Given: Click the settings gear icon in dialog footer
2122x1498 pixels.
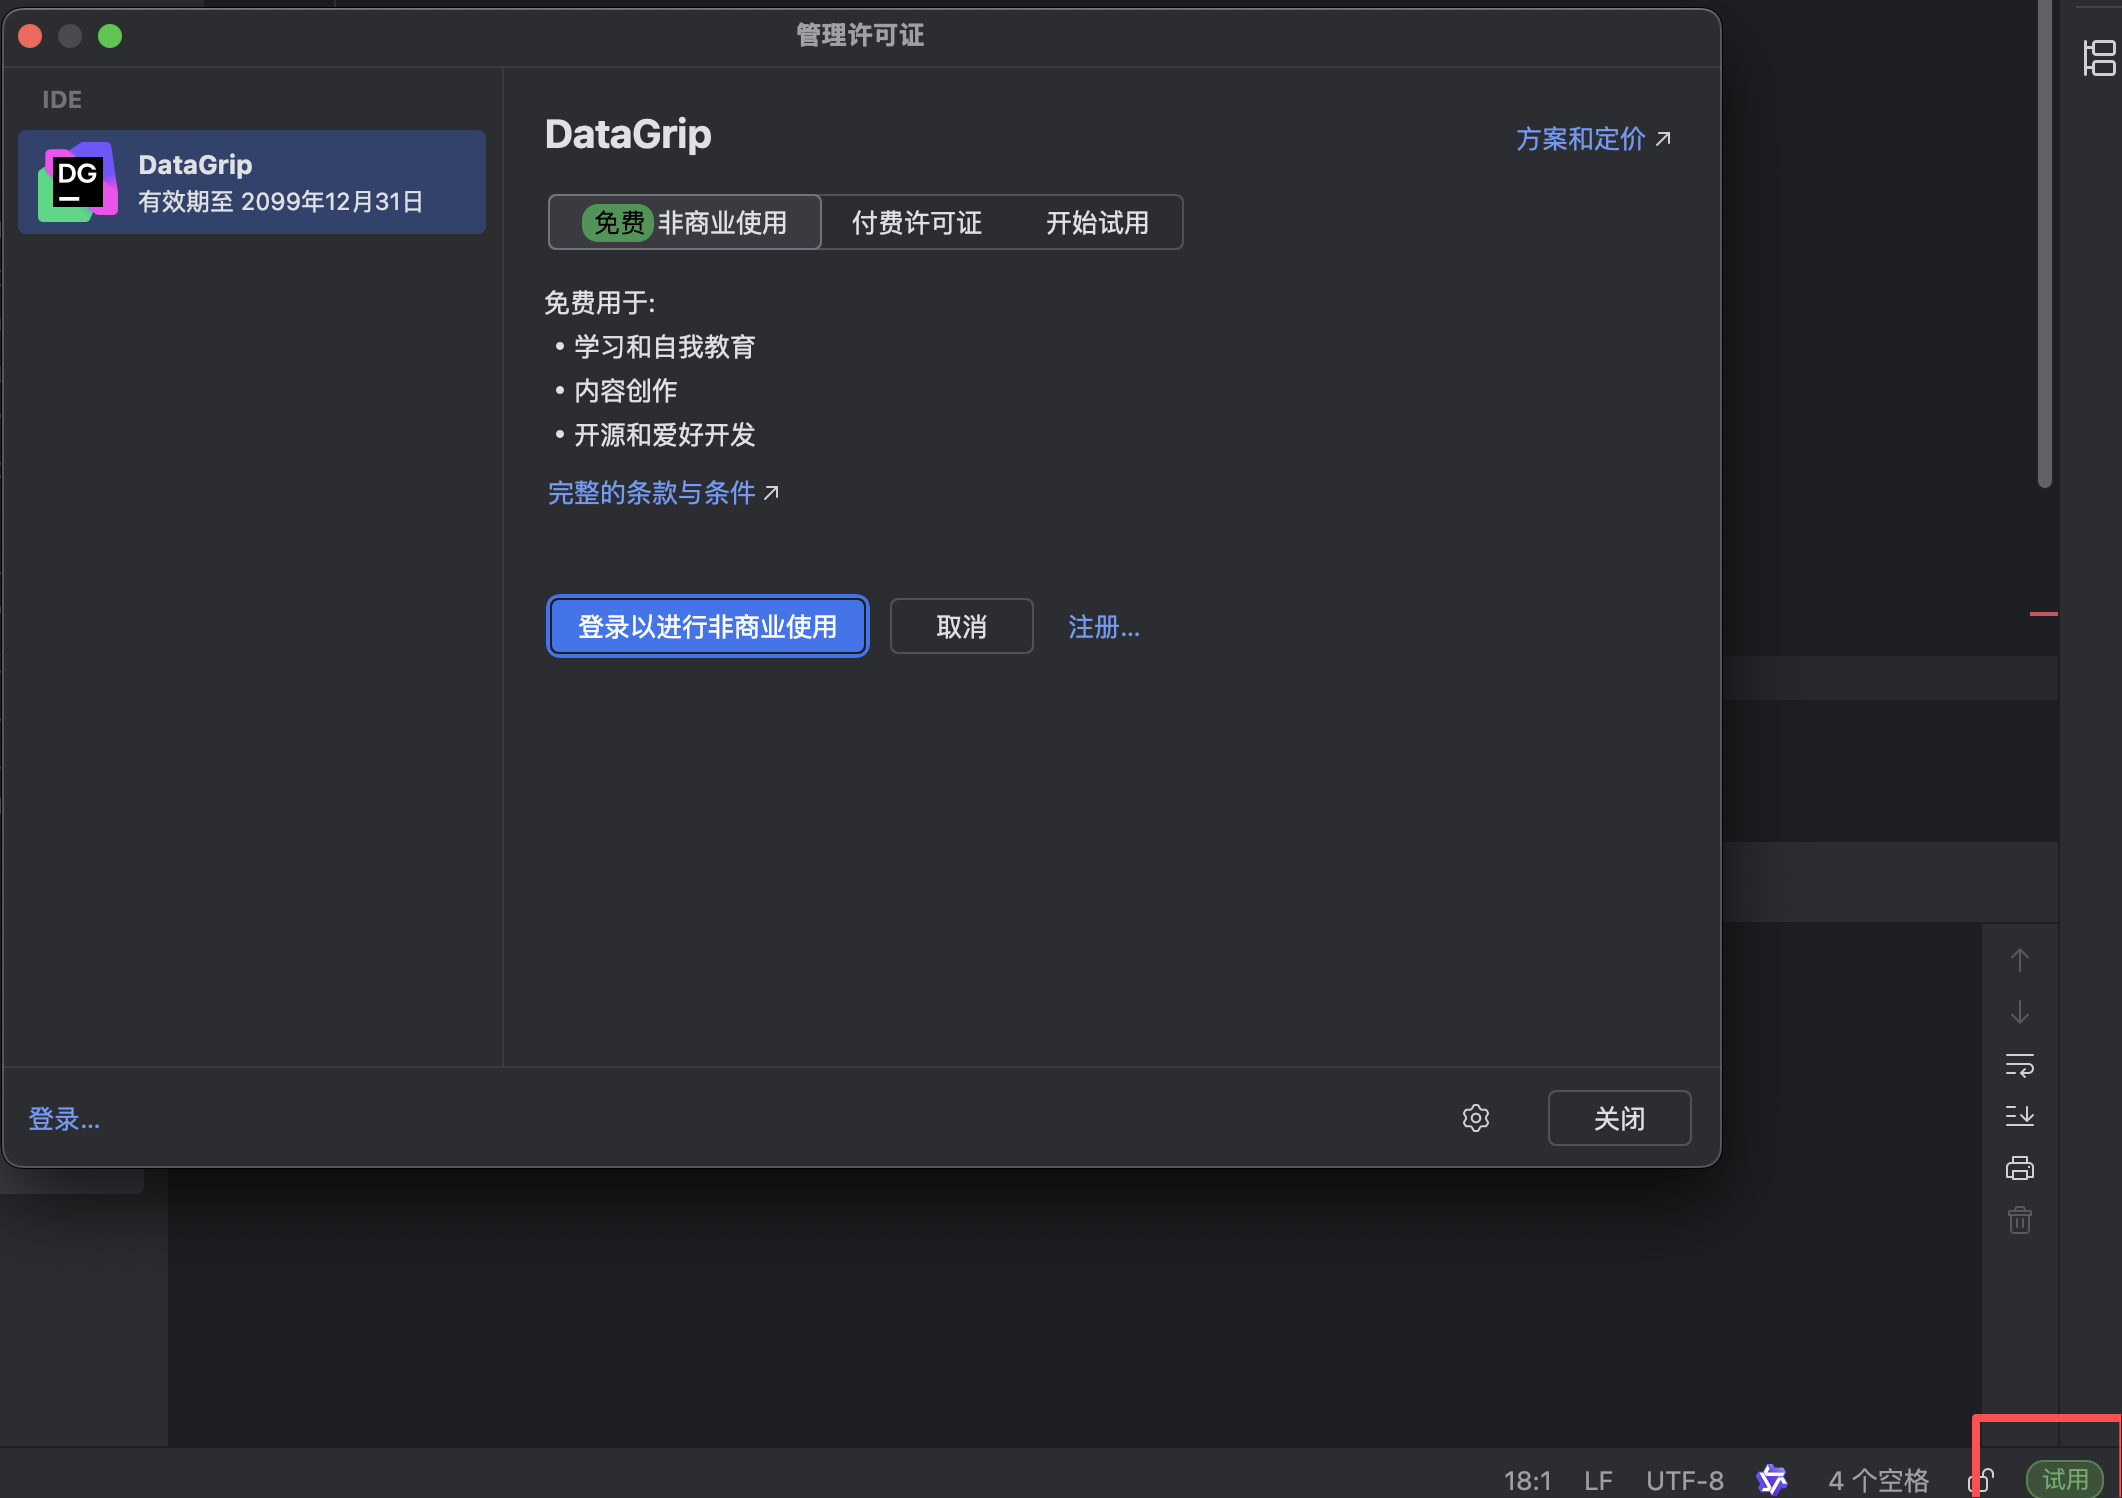Looking at the screenshot, I should (1475, 1118).
